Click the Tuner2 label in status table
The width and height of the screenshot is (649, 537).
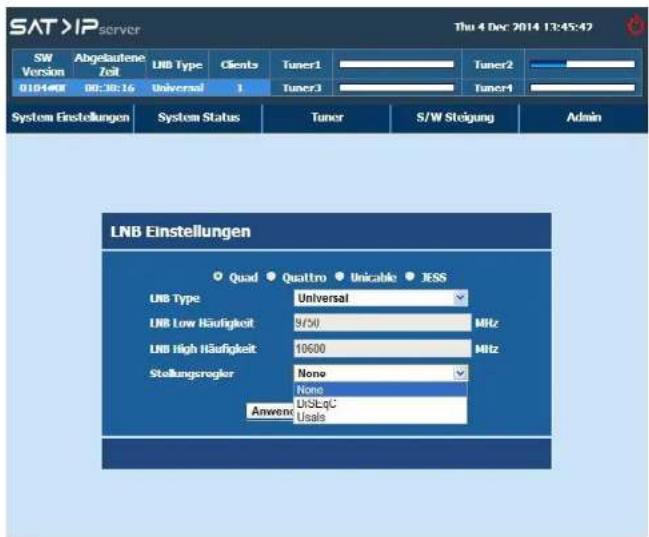click(493, 65)
